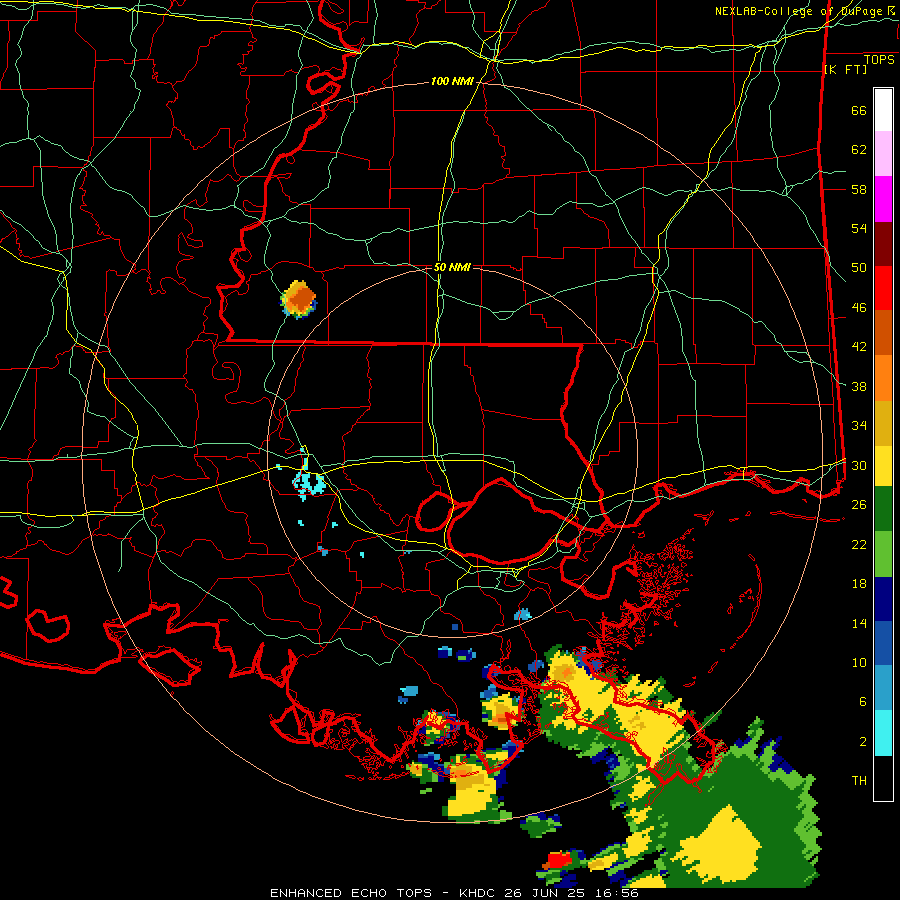Click the "50" legend value
The image size is (900, 900).
[x=859, y=267]
